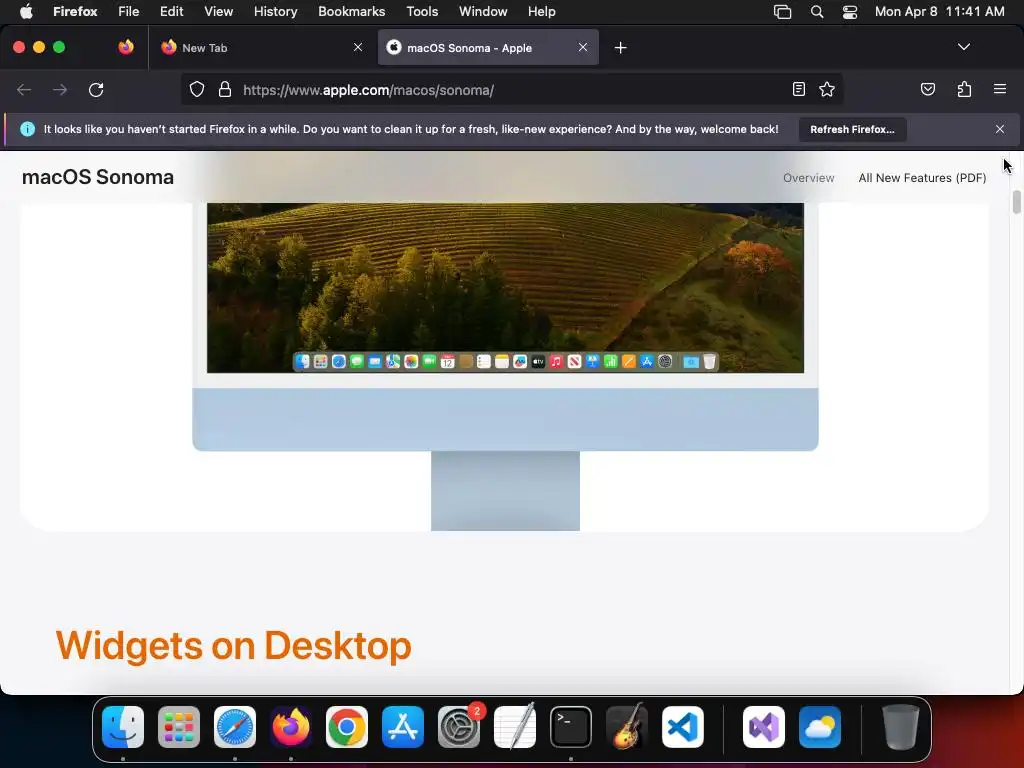The image size is (1024, 768).
Task: Launch Google Chrome from the Dock
Action: 347,727
